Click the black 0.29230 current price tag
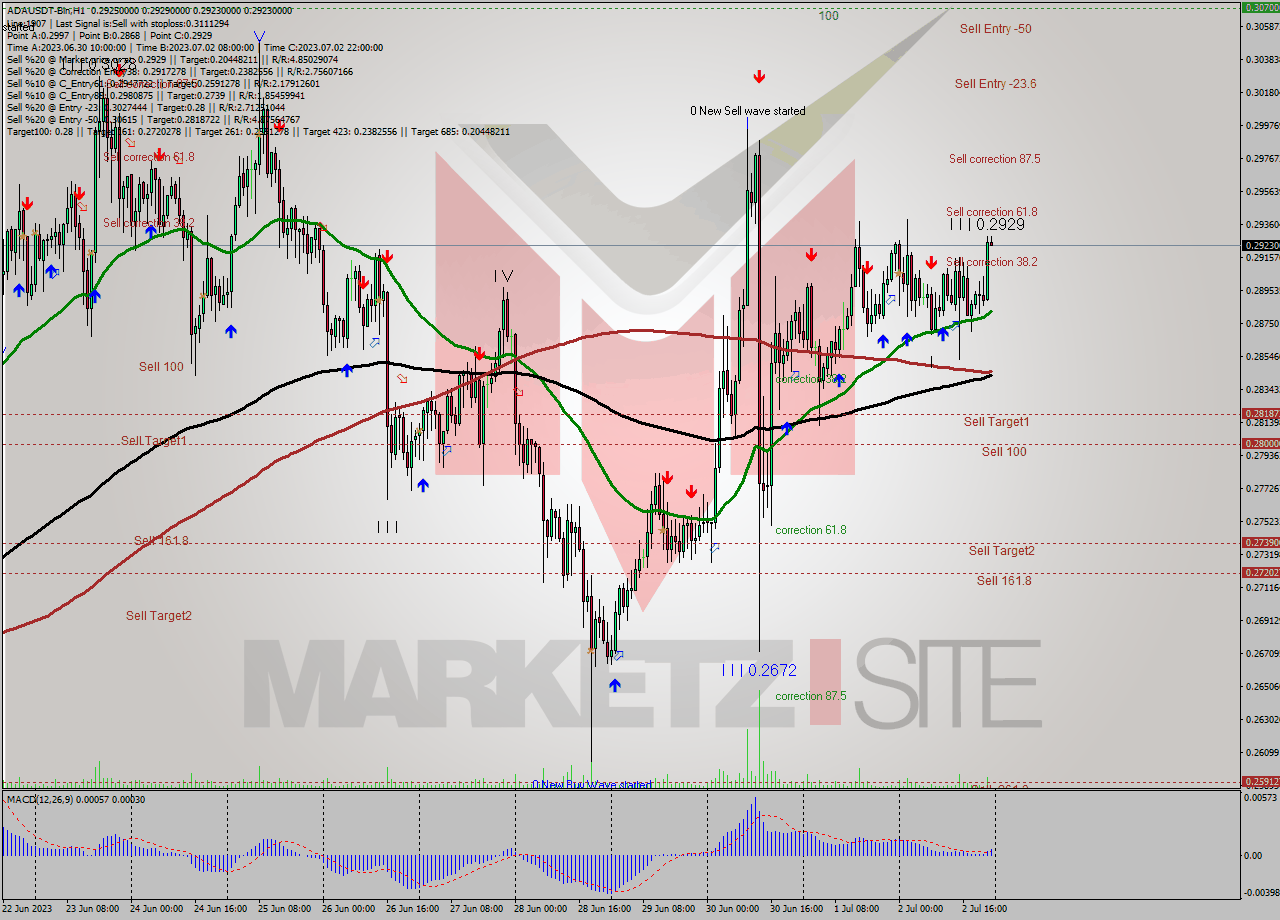The height and width of the screenshot is (920, 1280). tap(1259, 245)
